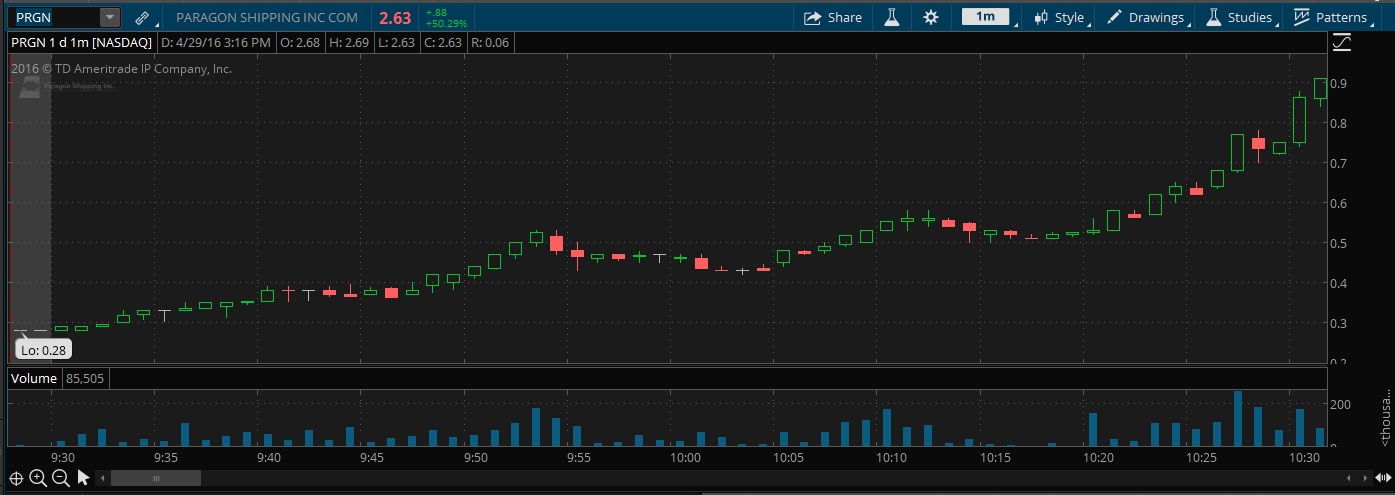Expand the Style dropdown
Image resolution: width=1395 pixels, height=495 pixels.
point(1060,17)
